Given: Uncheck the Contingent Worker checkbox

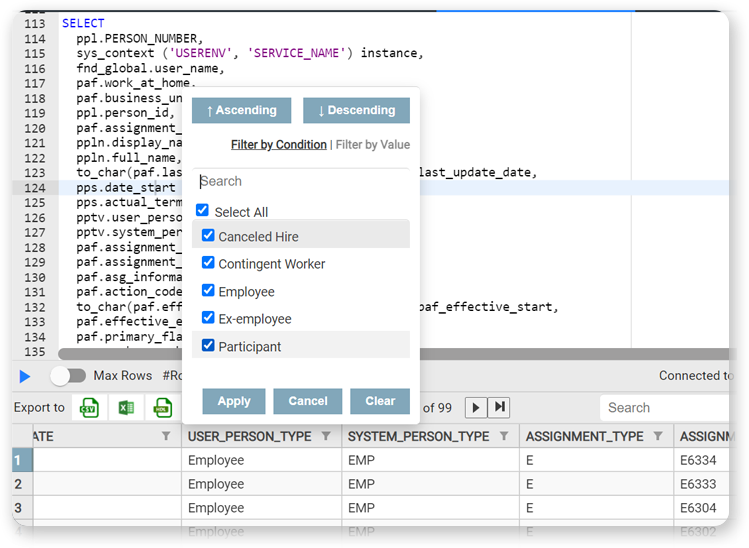Looking at the screenshot, I should (x=208, y=262).
